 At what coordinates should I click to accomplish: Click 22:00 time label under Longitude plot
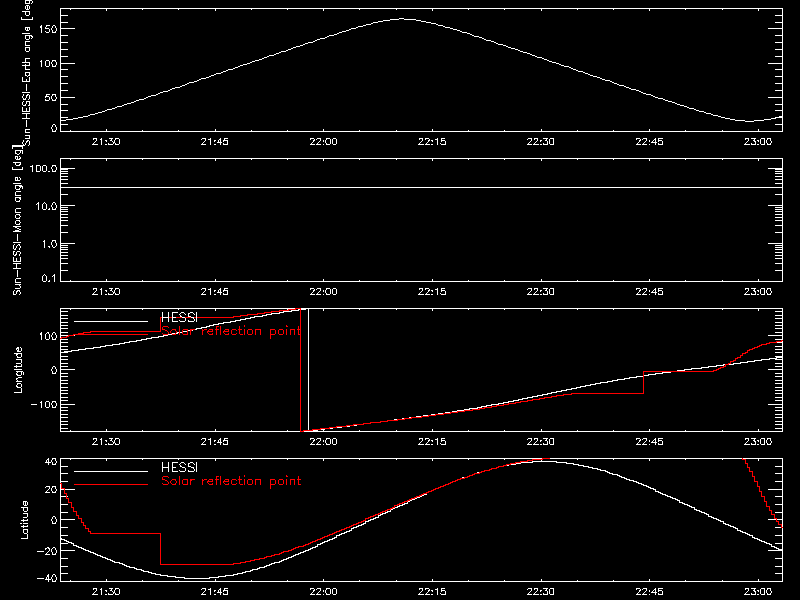[323, 442]
